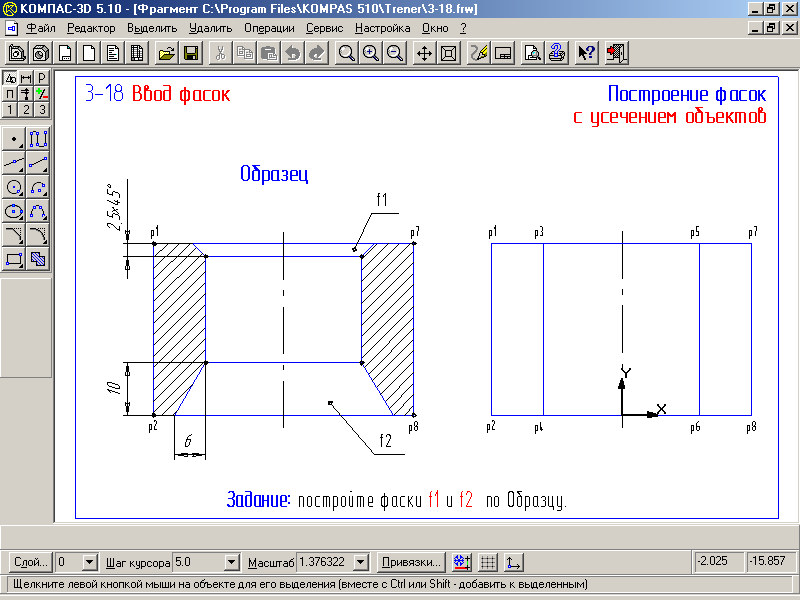Open the Редактор menu
The width and height of the screenshot is (800, 600).
tap(91, 29)
